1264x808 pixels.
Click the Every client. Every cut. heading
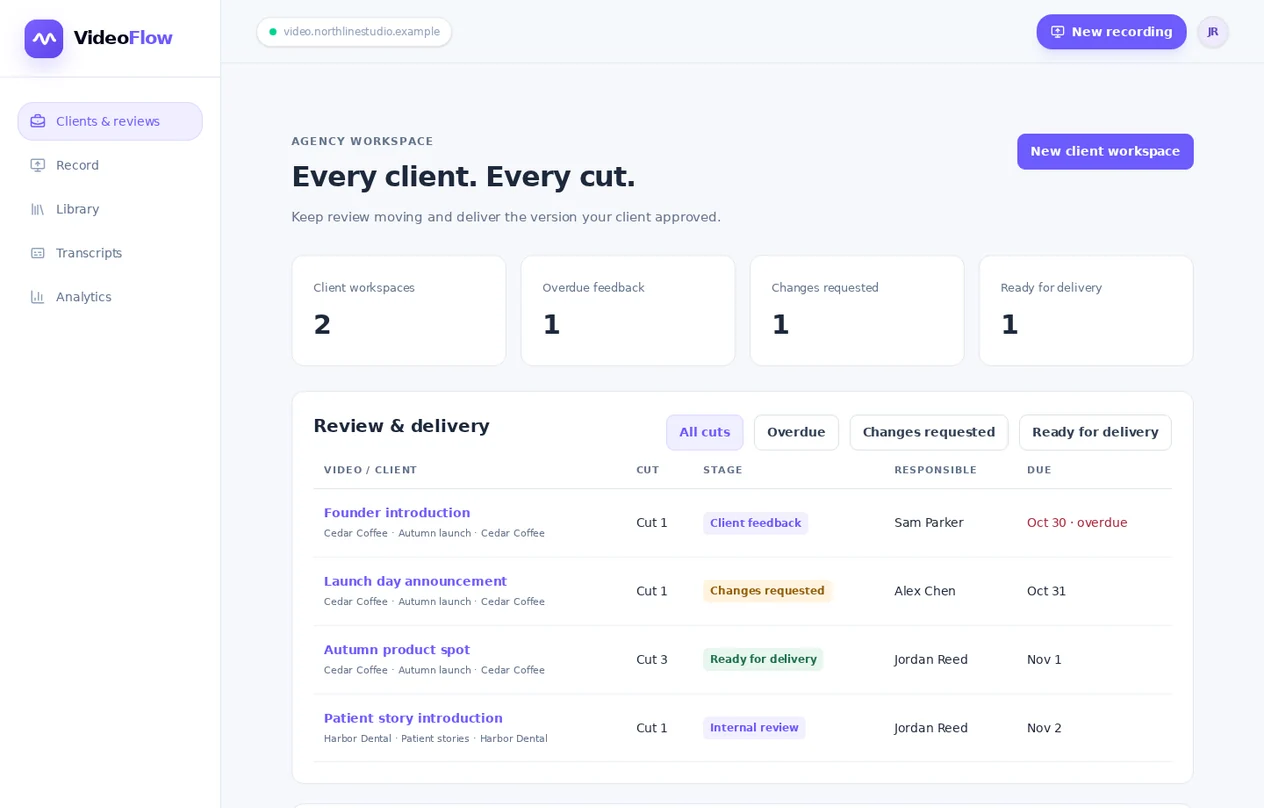464,177
